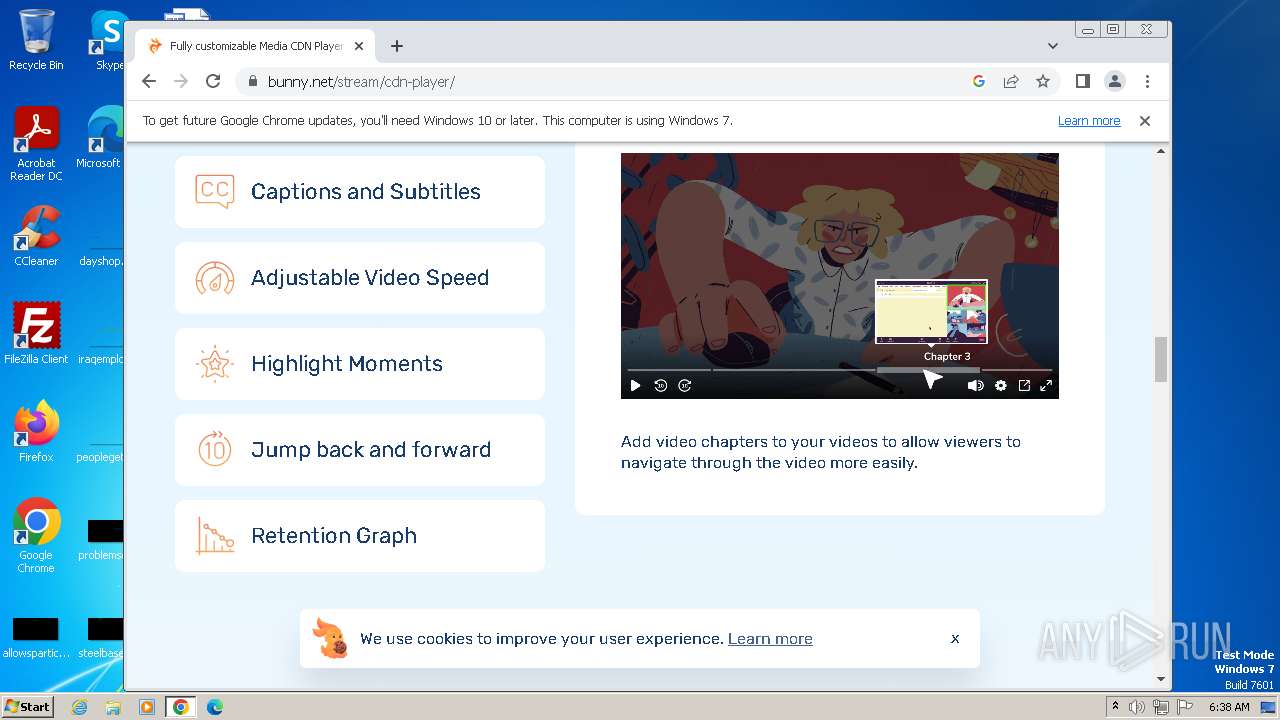Open Chrome profile menu
This screenshot has height=720, width=1280.
pos(1115,82)
